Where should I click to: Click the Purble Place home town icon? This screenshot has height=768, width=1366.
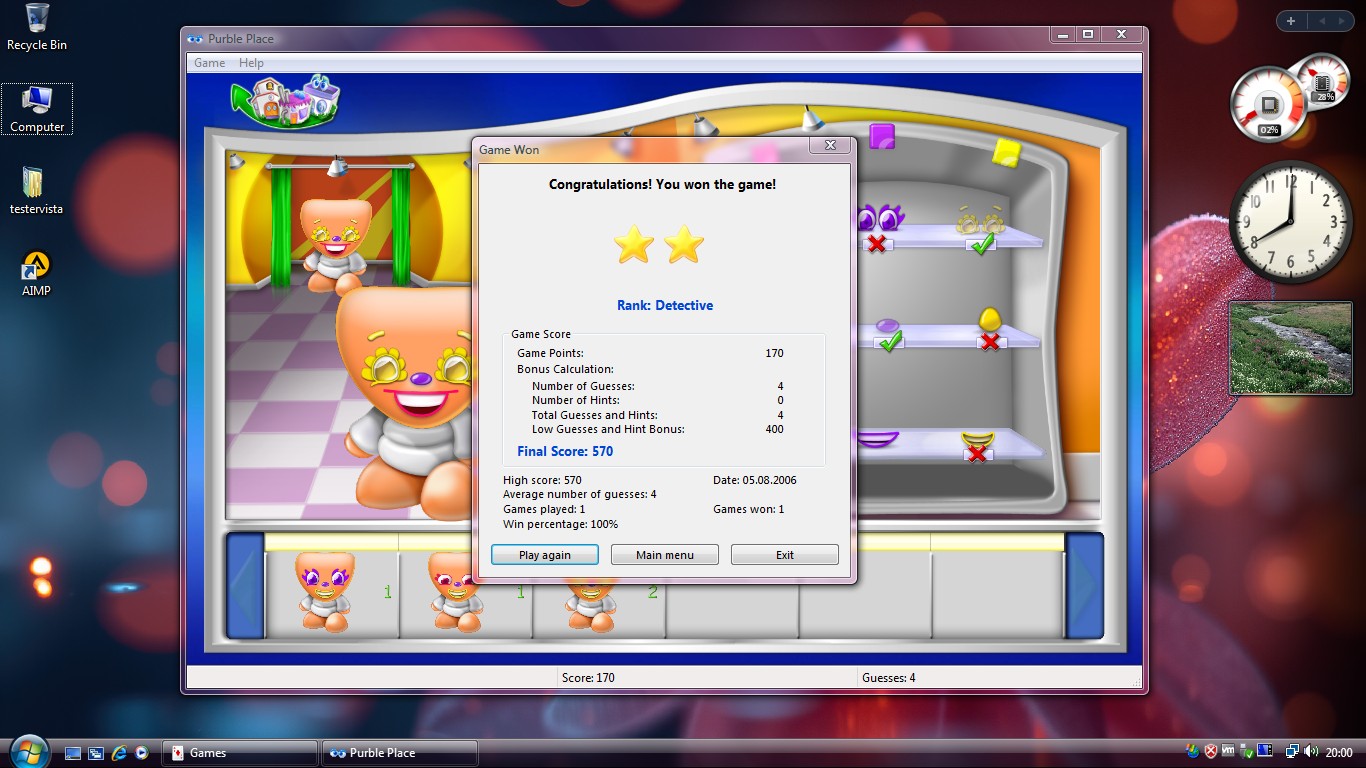[x=286, y=99]
